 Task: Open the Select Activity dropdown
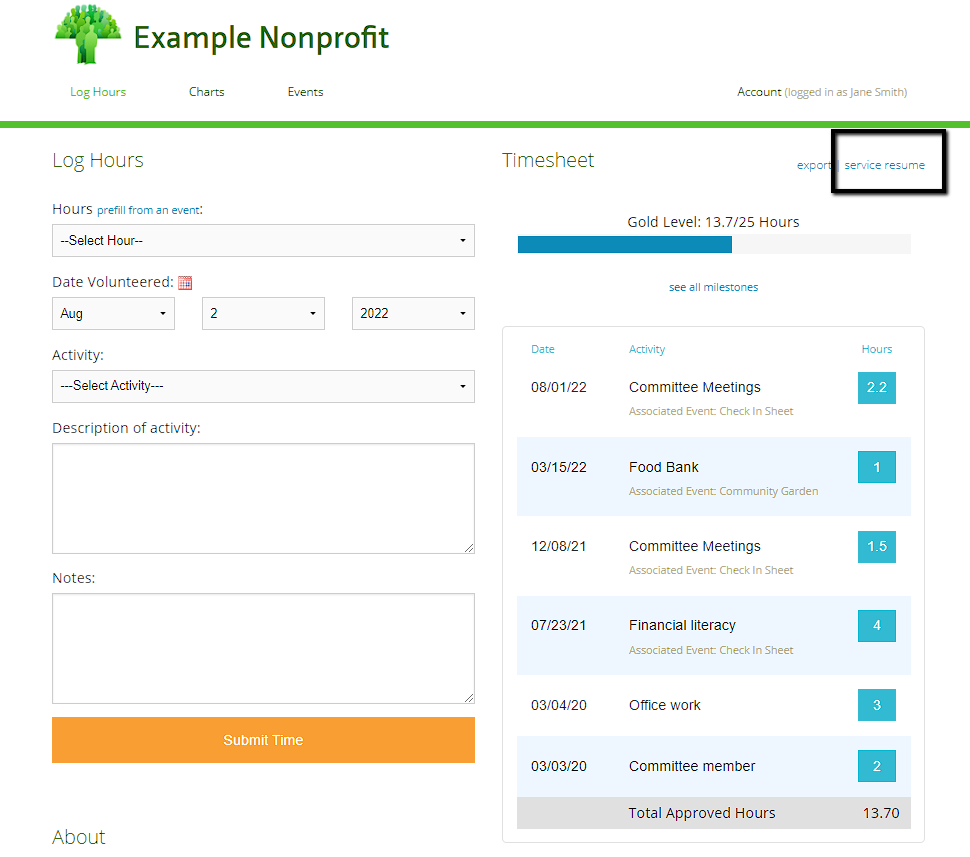pos(263,387)
